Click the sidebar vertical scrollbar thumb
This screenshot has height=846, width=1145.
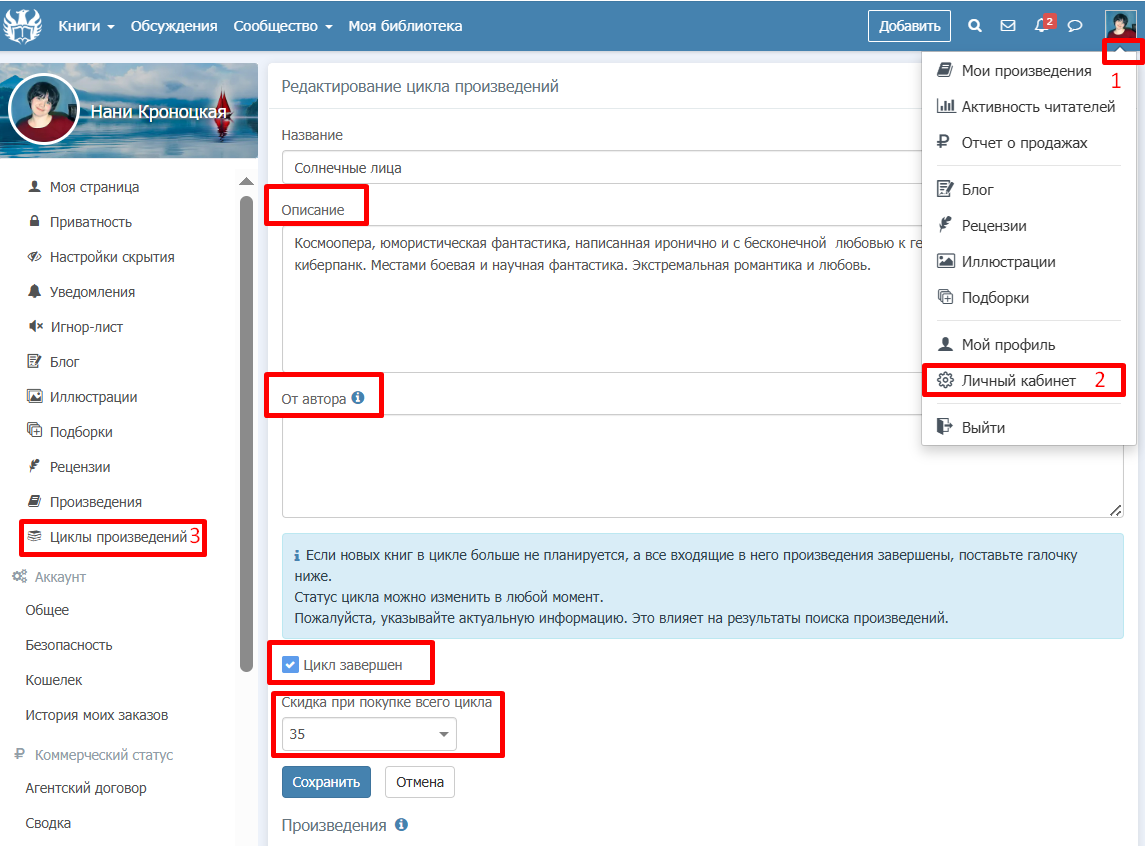click(246, 433)
